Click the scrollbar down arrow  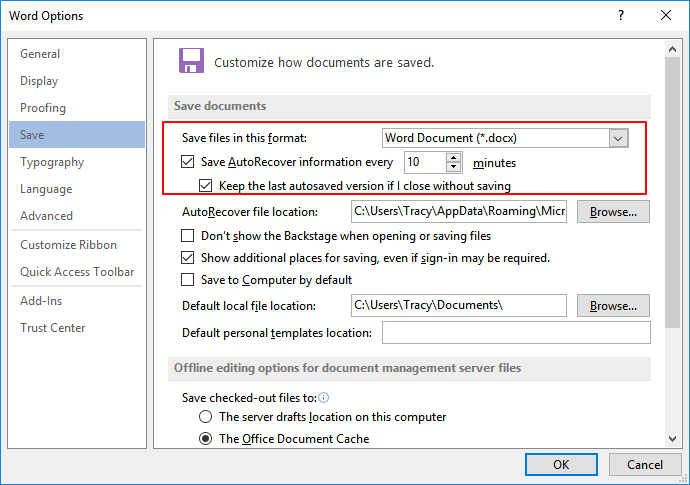pyautogui.click(x=673, y=437)
